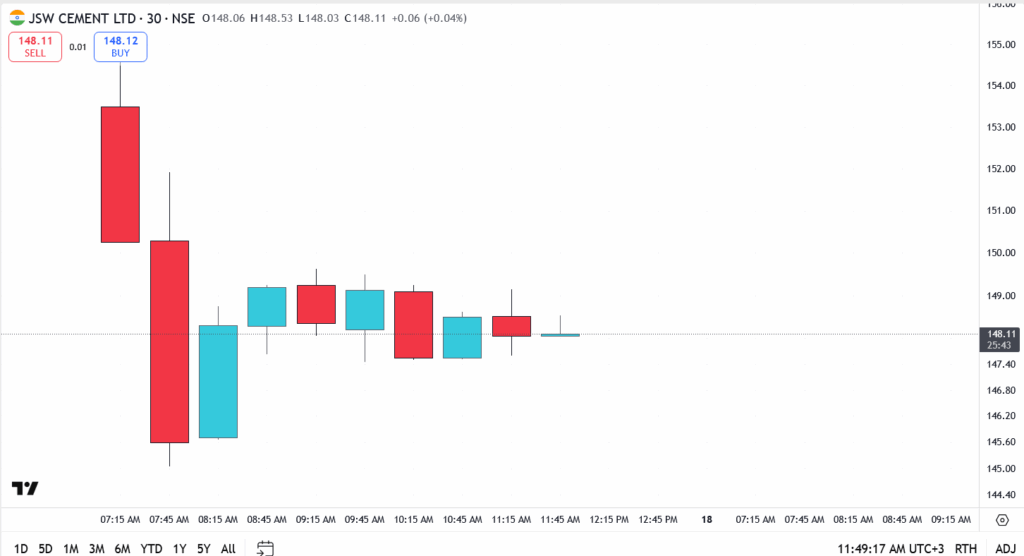Viewport: 1024px width, 556px height.
Task: Switch to the 1M range
Action: coord(71,548)
